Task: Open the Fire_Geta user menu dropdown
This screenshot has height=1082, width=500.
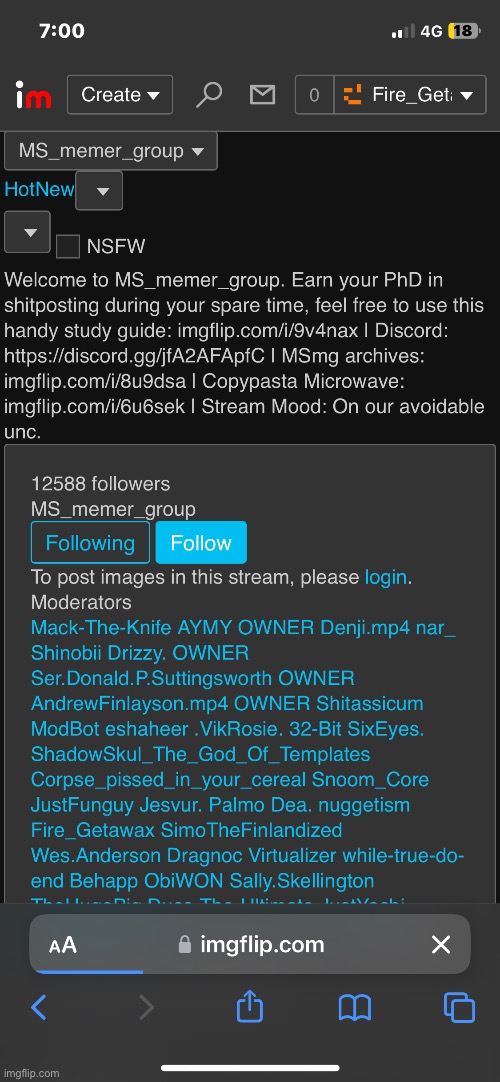Action: click(411, 95)
